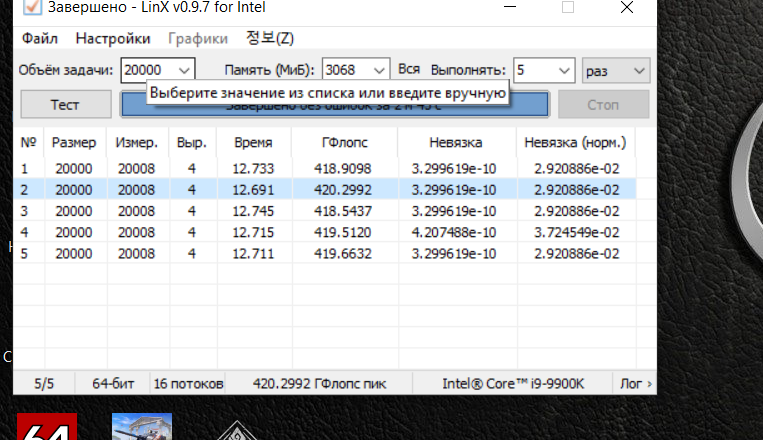The width and height of the screenshot is (763, 440).
Task: Click the ГФлопс column header
Action: (x=345, y=143)
